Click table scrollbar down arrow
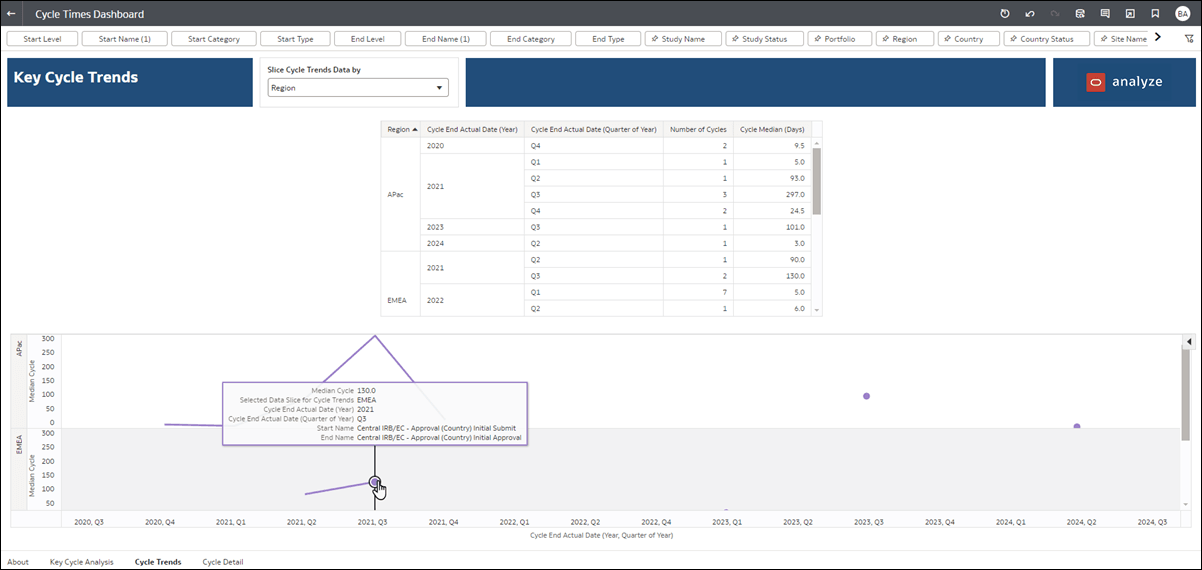This screenshot has width=1202, height=570. pos(816,310)
